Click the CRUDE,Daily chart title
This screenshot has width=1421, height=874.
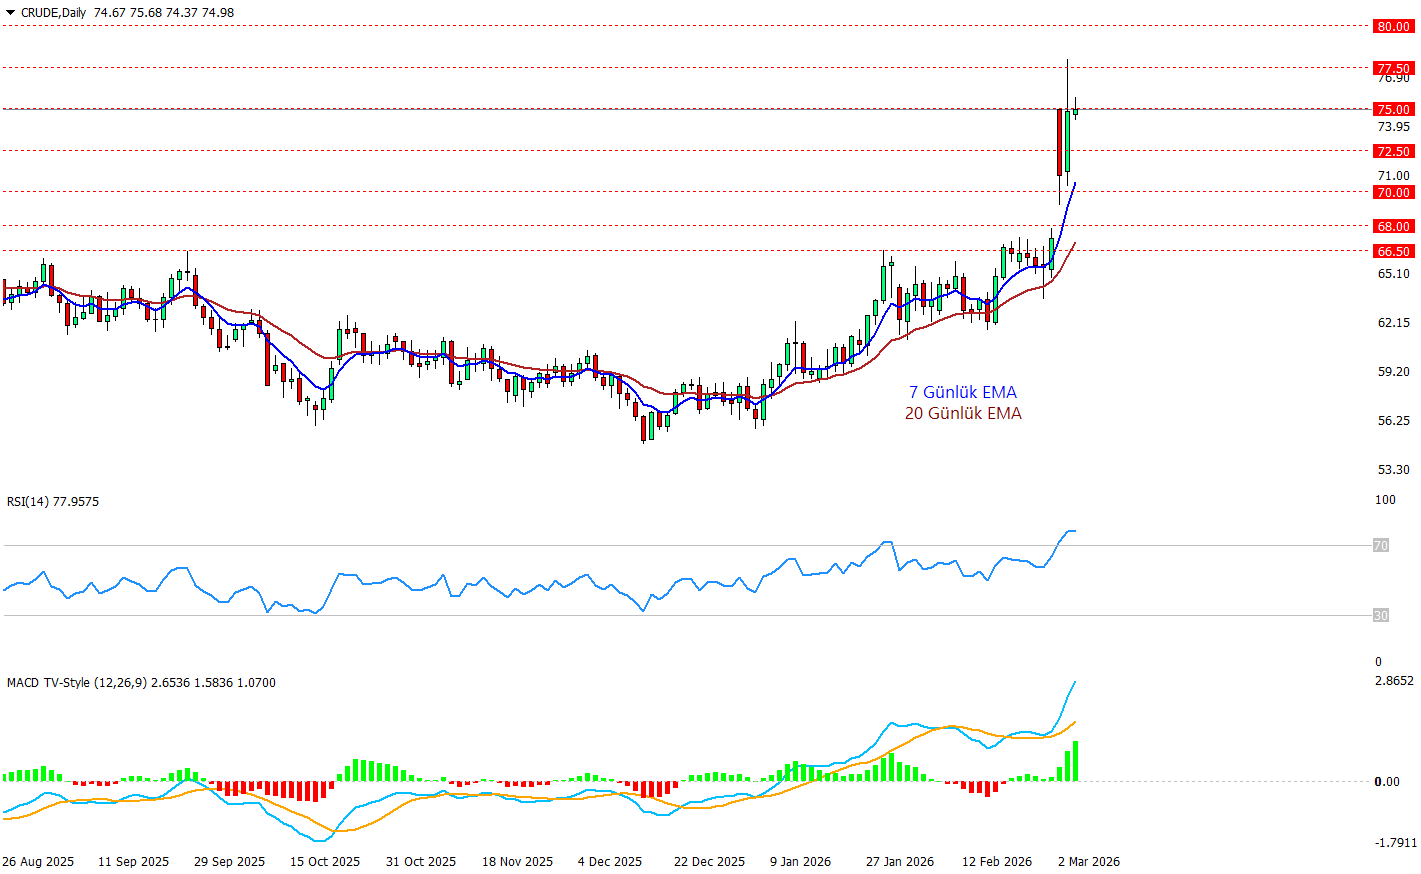coord(54,13)
